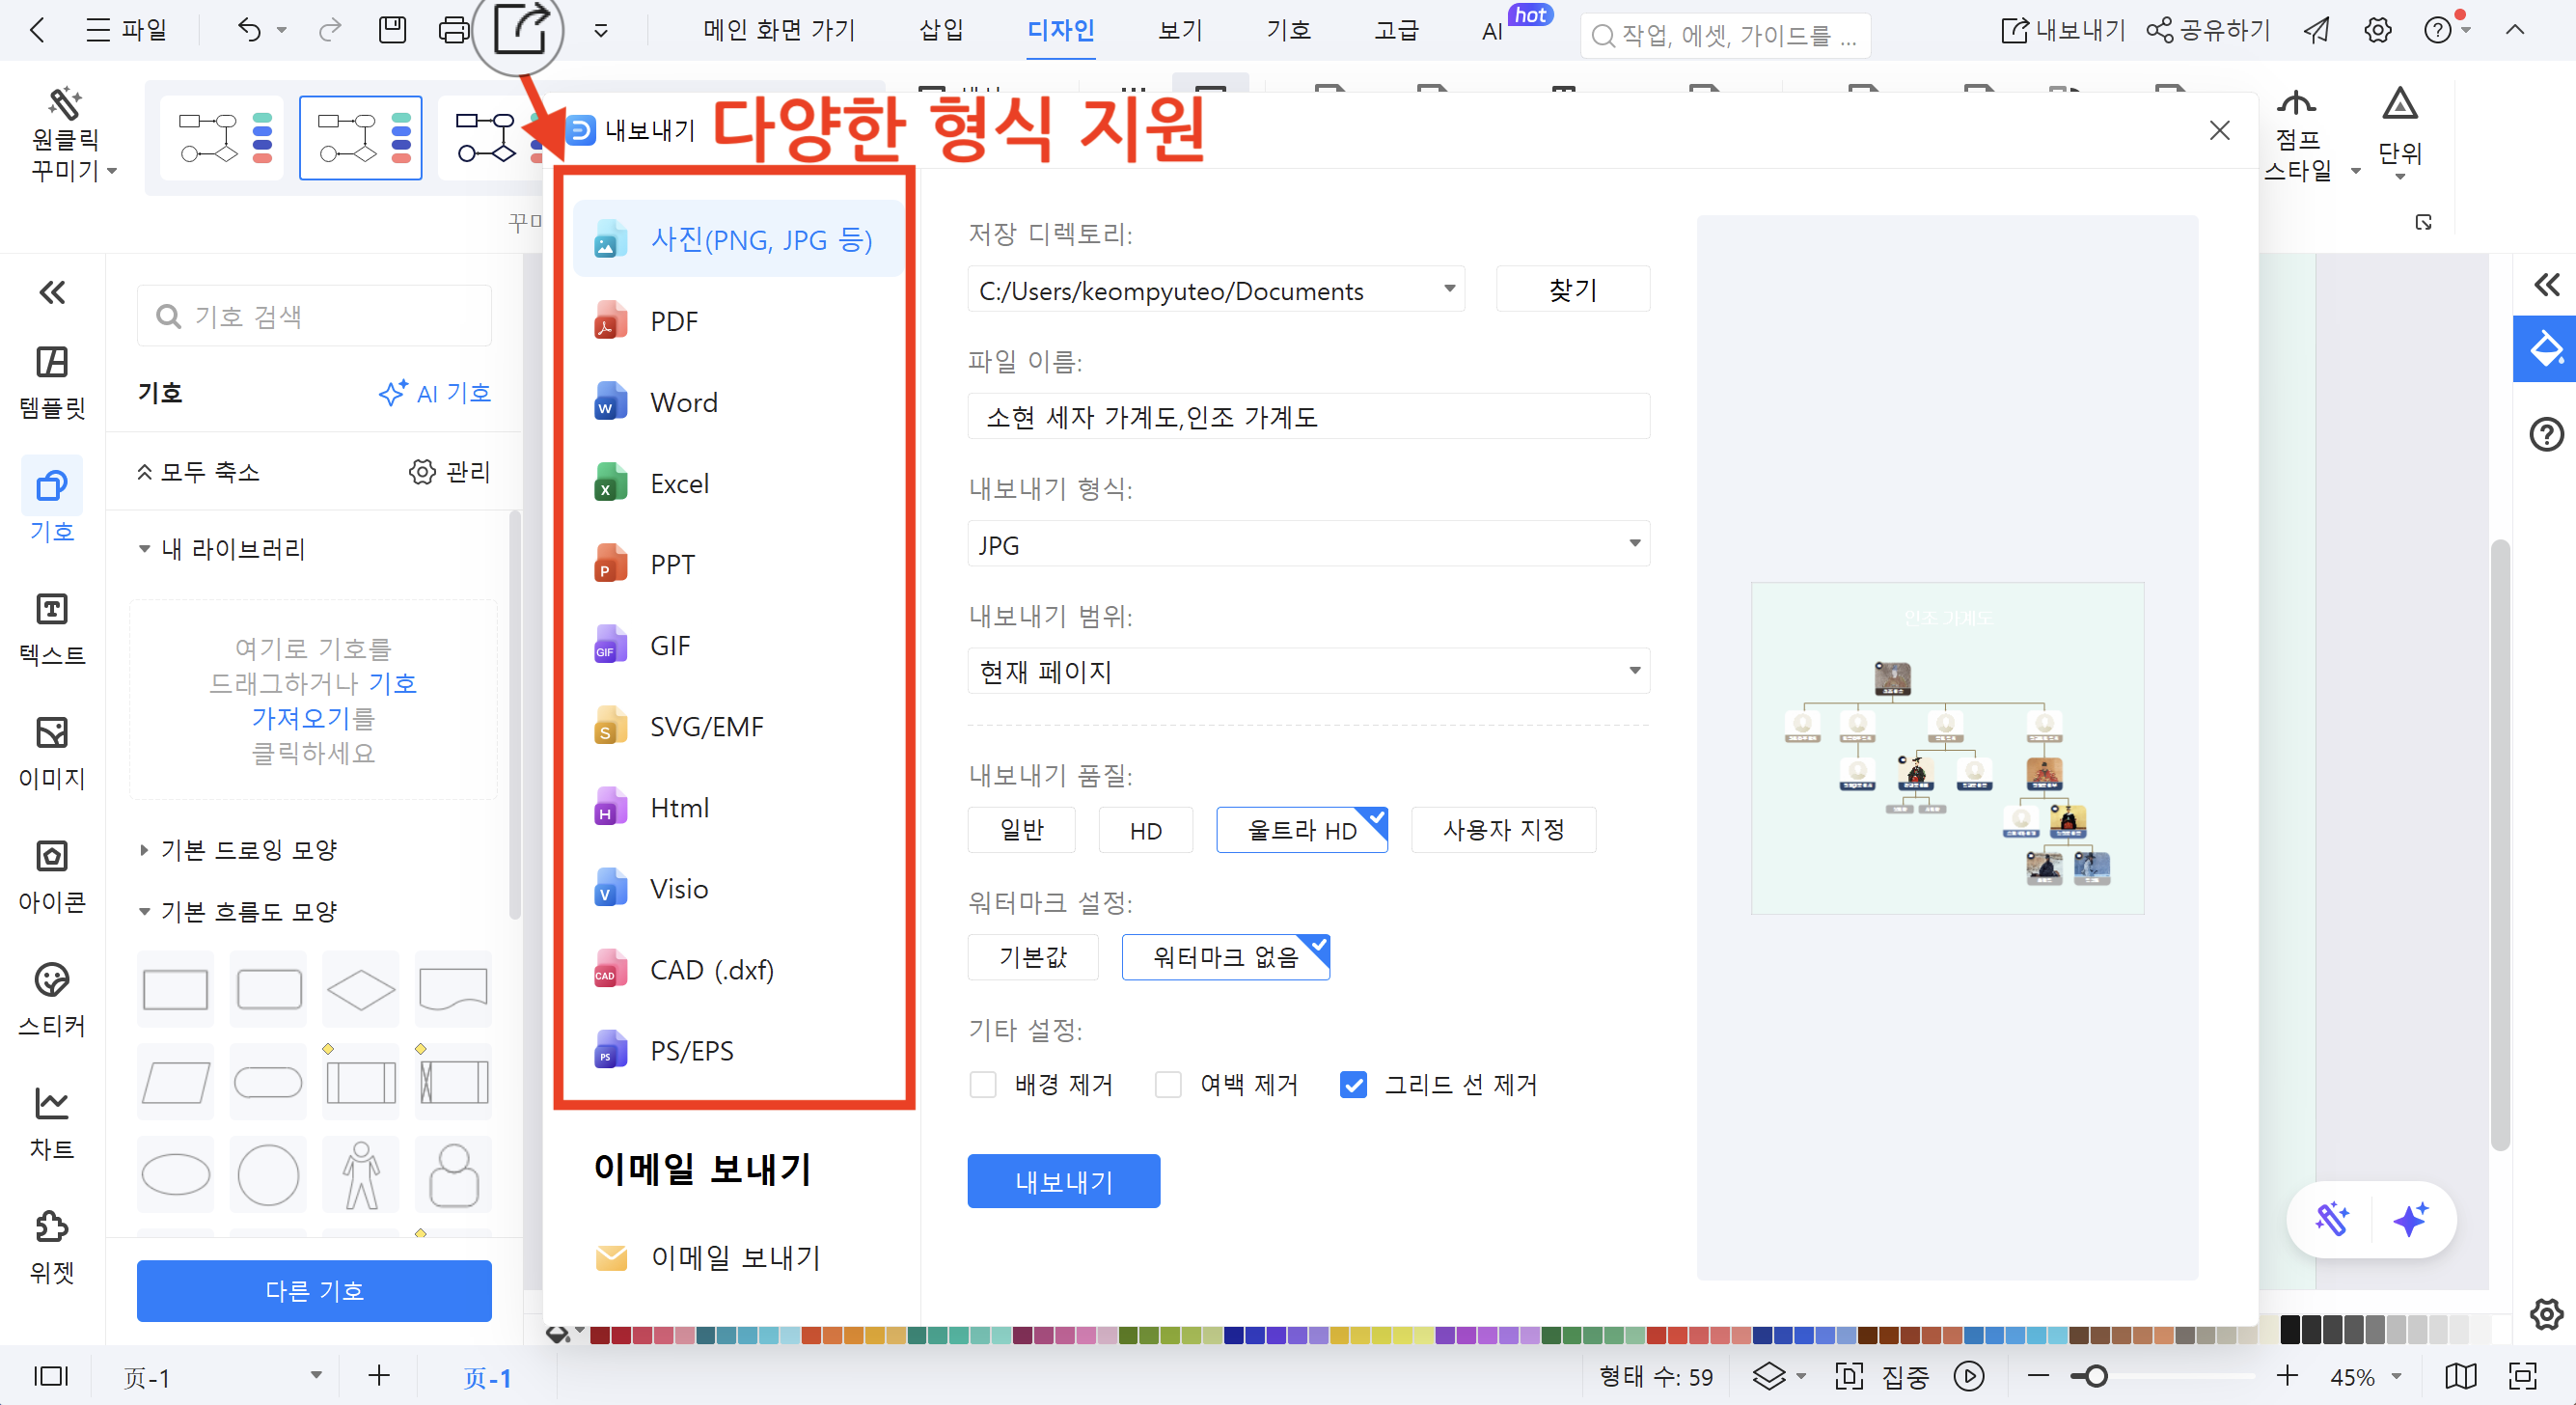Click the 인쇄 (print) icon
2576x1405 pixels.
[x=454, y=30]
